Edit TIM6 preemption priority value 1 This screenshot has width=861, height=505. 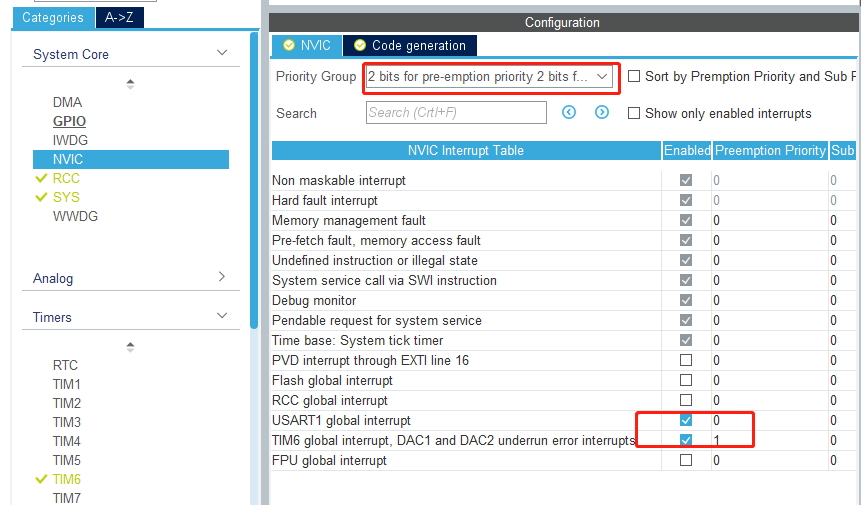[x=770, y=440]
